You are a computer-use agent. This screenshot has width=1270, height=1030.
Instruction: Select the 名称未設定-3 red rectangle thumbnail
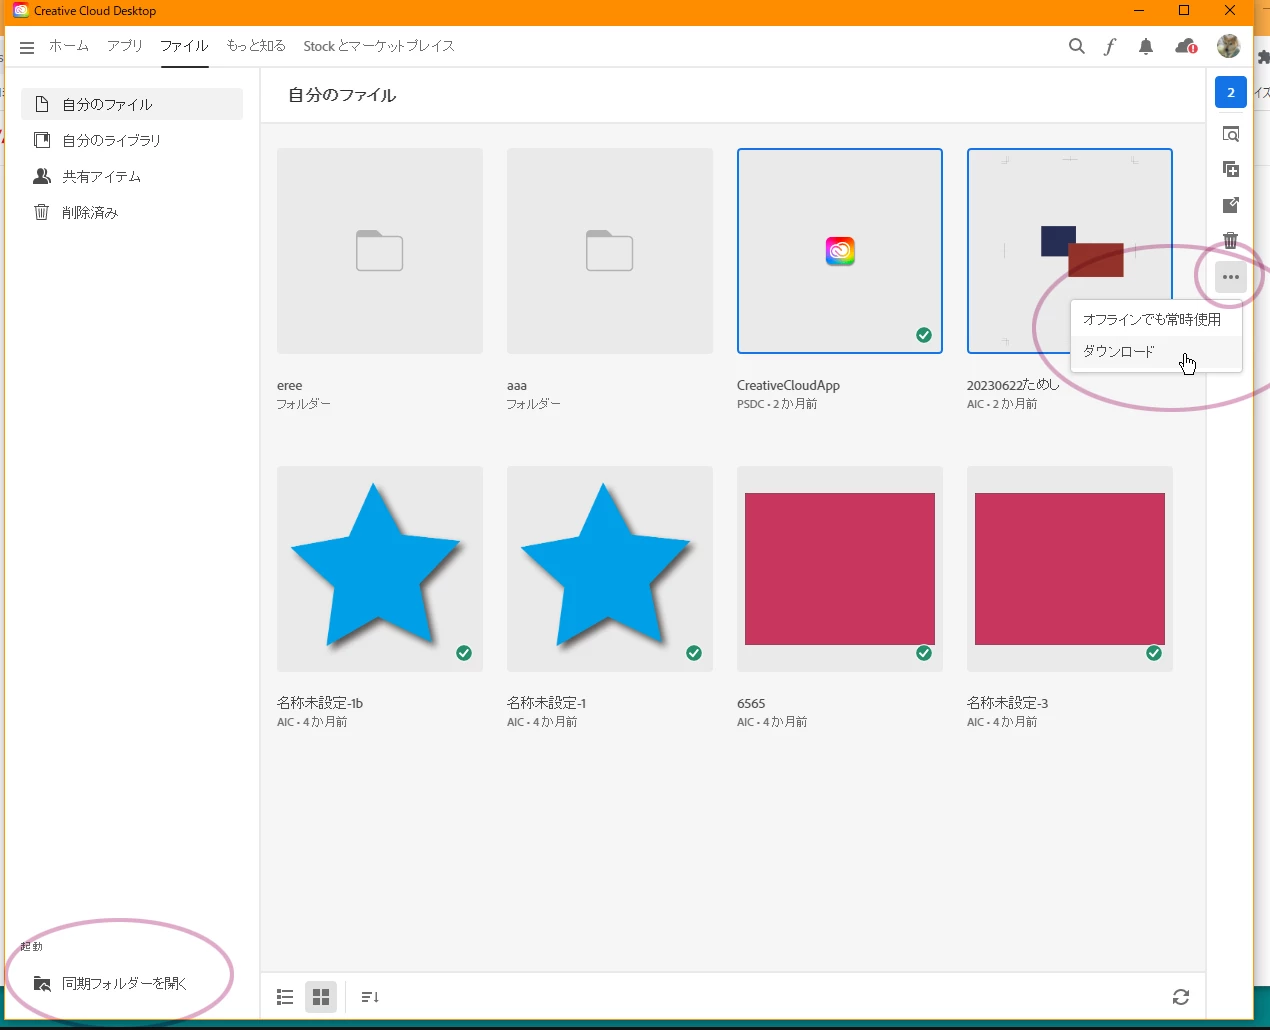[1070, 569]
